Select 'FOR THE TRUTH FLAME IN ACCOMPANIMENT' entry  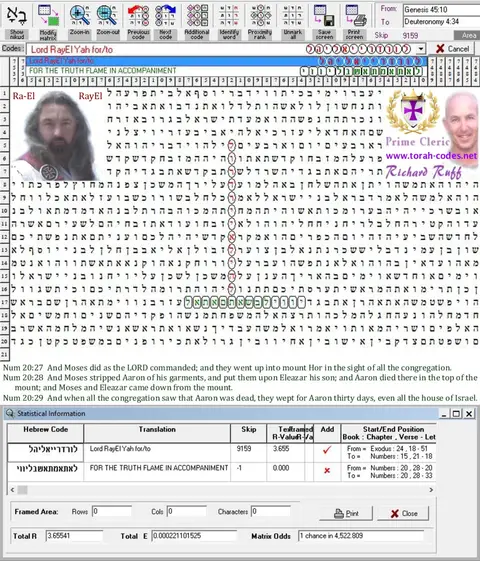[226, 71]
